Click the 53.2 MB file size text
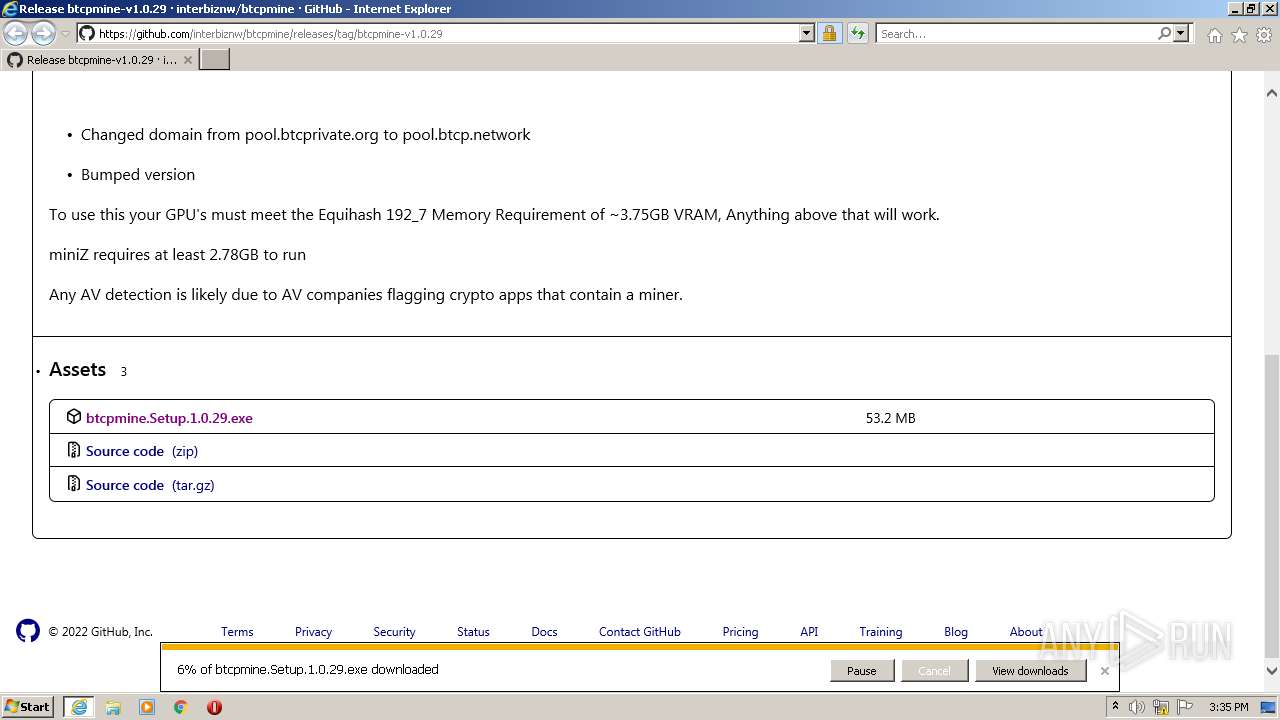This screenshot has width=1280, height=720. pyautogui.click(x=890, y=418)
